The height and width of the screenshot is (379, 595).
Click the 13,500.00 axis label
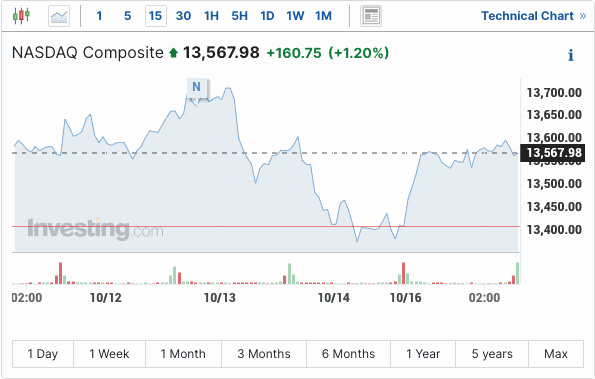pos(554,184)
